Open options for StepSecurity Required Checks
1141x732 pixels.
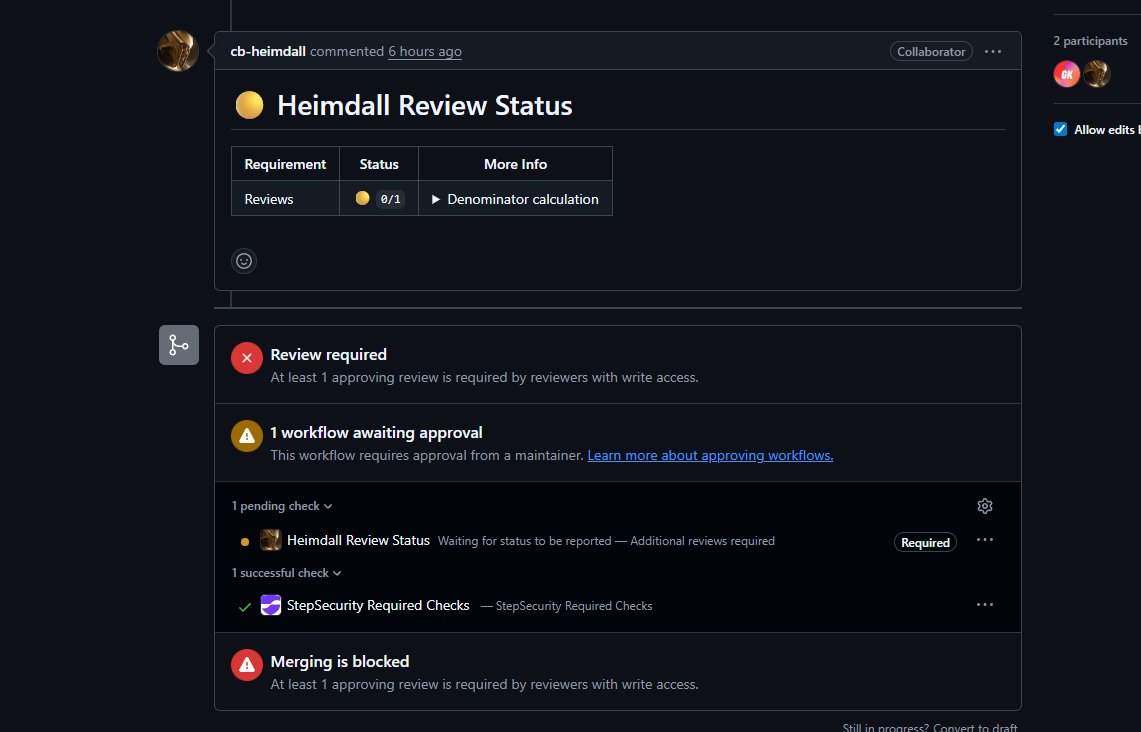point(985,605)
